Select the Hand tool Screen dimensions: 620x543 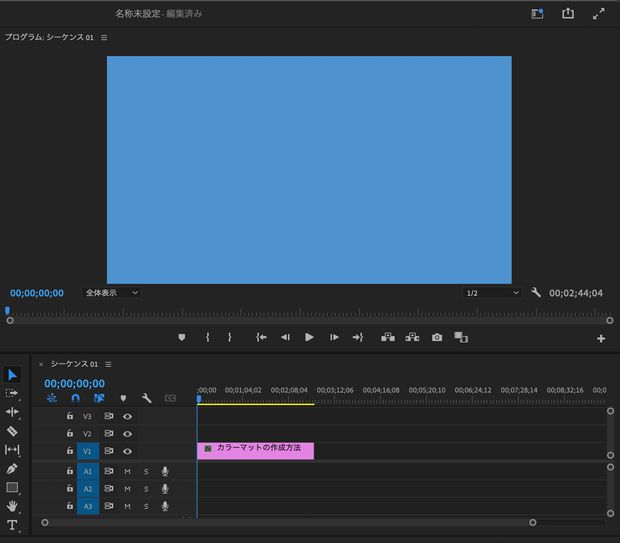pos(12,506)
